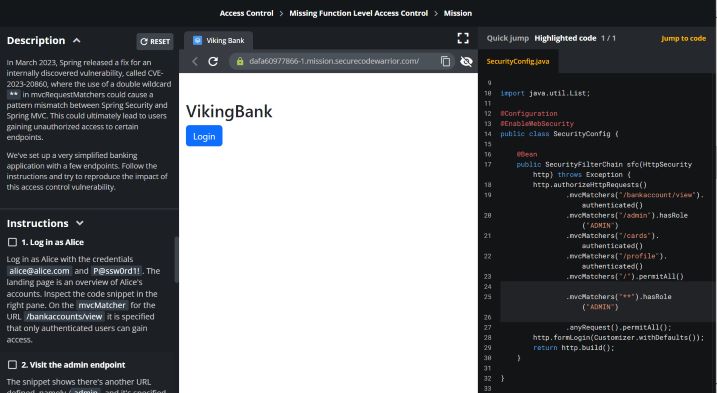This screenshot has width=717, height=393.
Task: Click the blue Login button
Action: click(204, 136)
